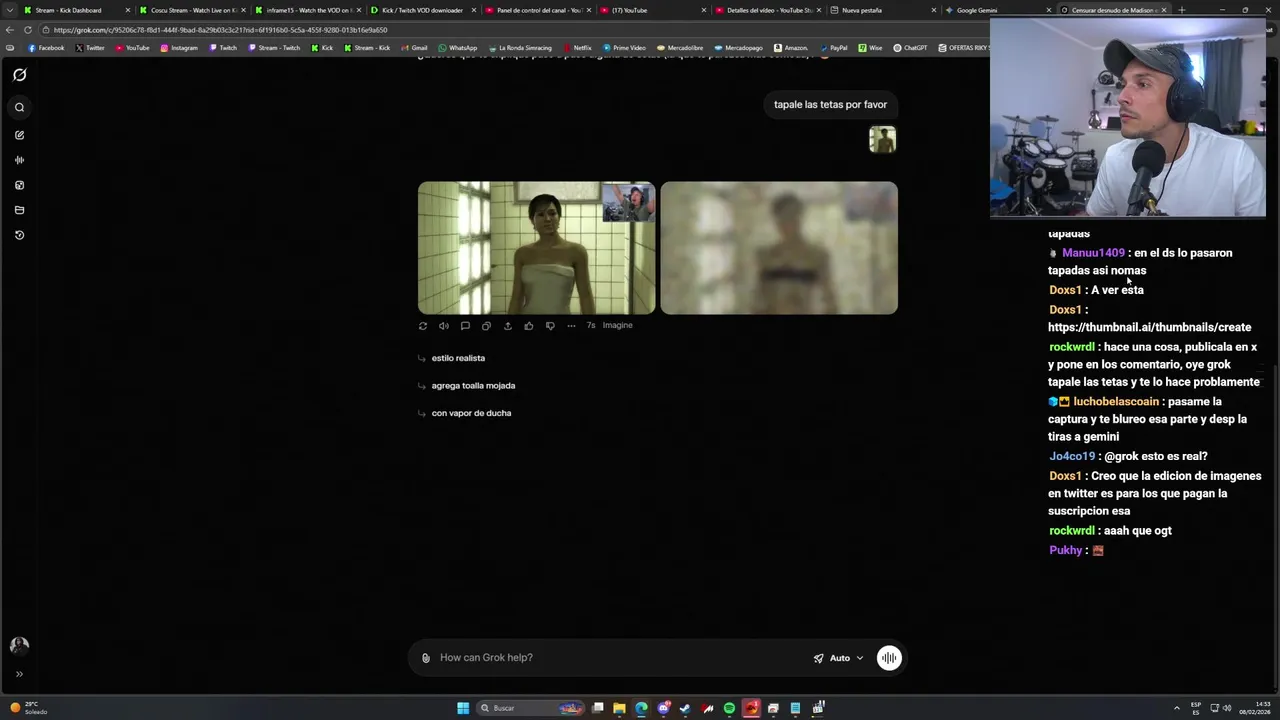
Task: Open volume control in system tray
Action: tap(1227, 708)
